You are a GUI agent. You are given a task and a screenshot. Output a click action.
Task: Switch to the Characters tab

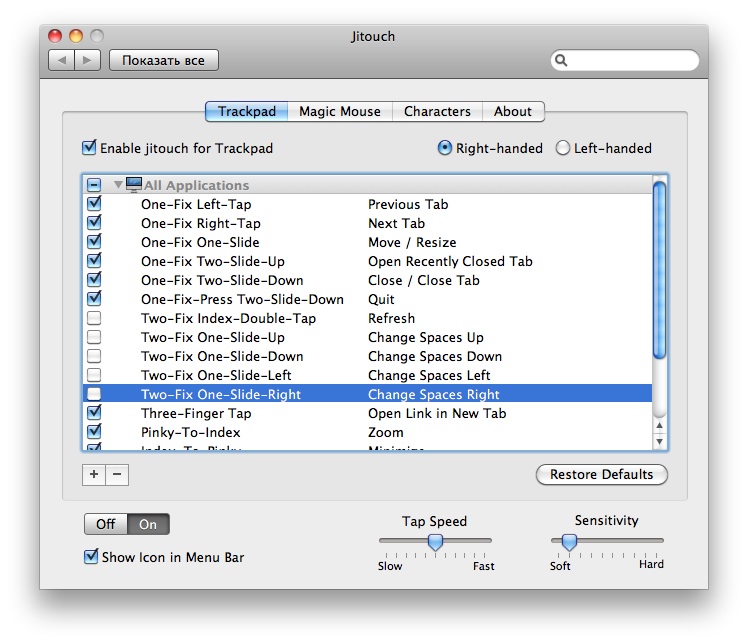point(437,112)
